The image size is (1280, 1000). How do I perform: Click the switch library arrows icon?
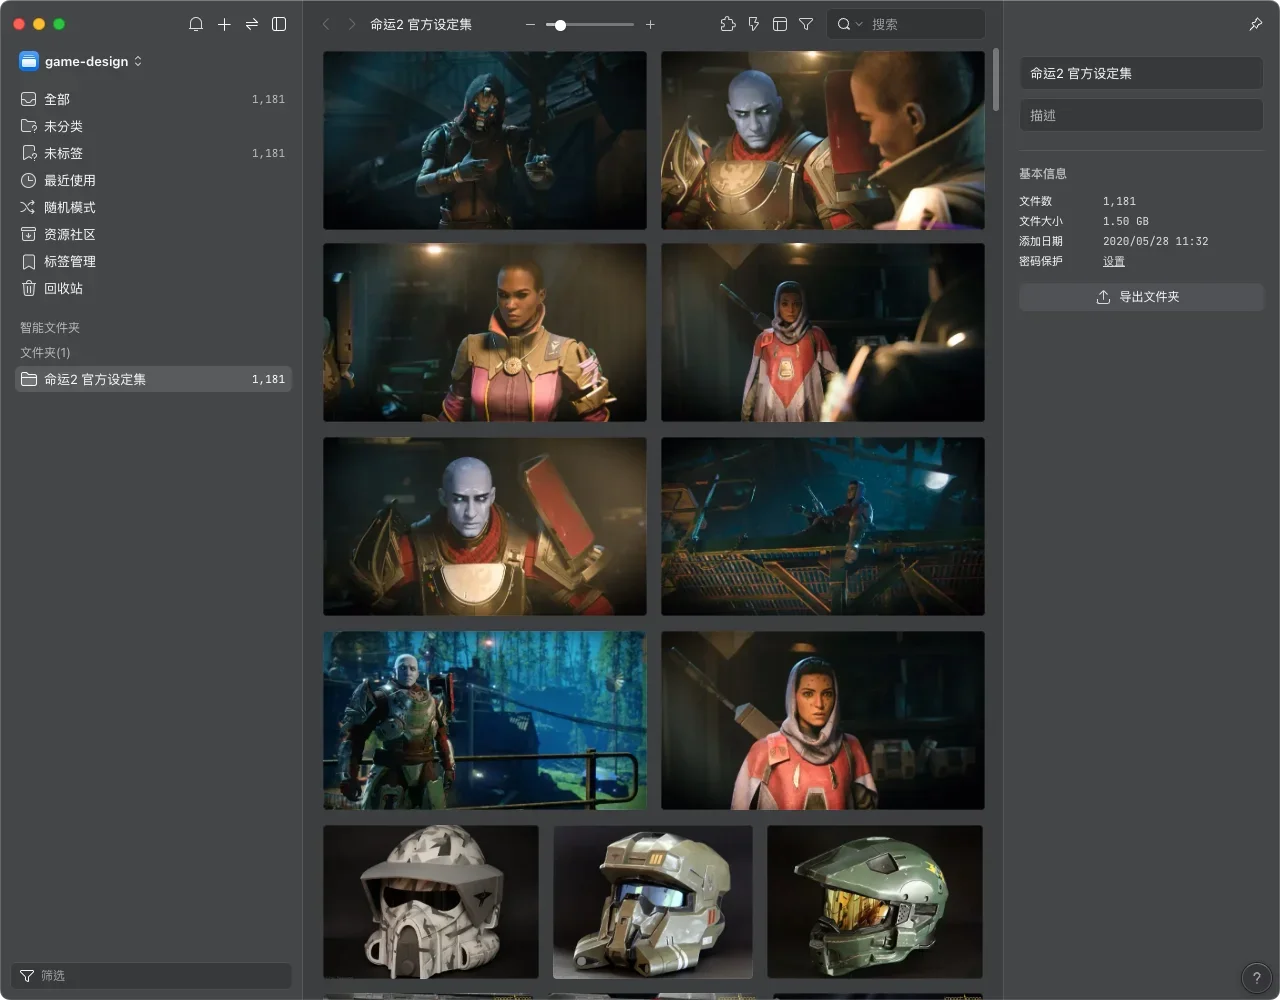[x=252, y=24]
